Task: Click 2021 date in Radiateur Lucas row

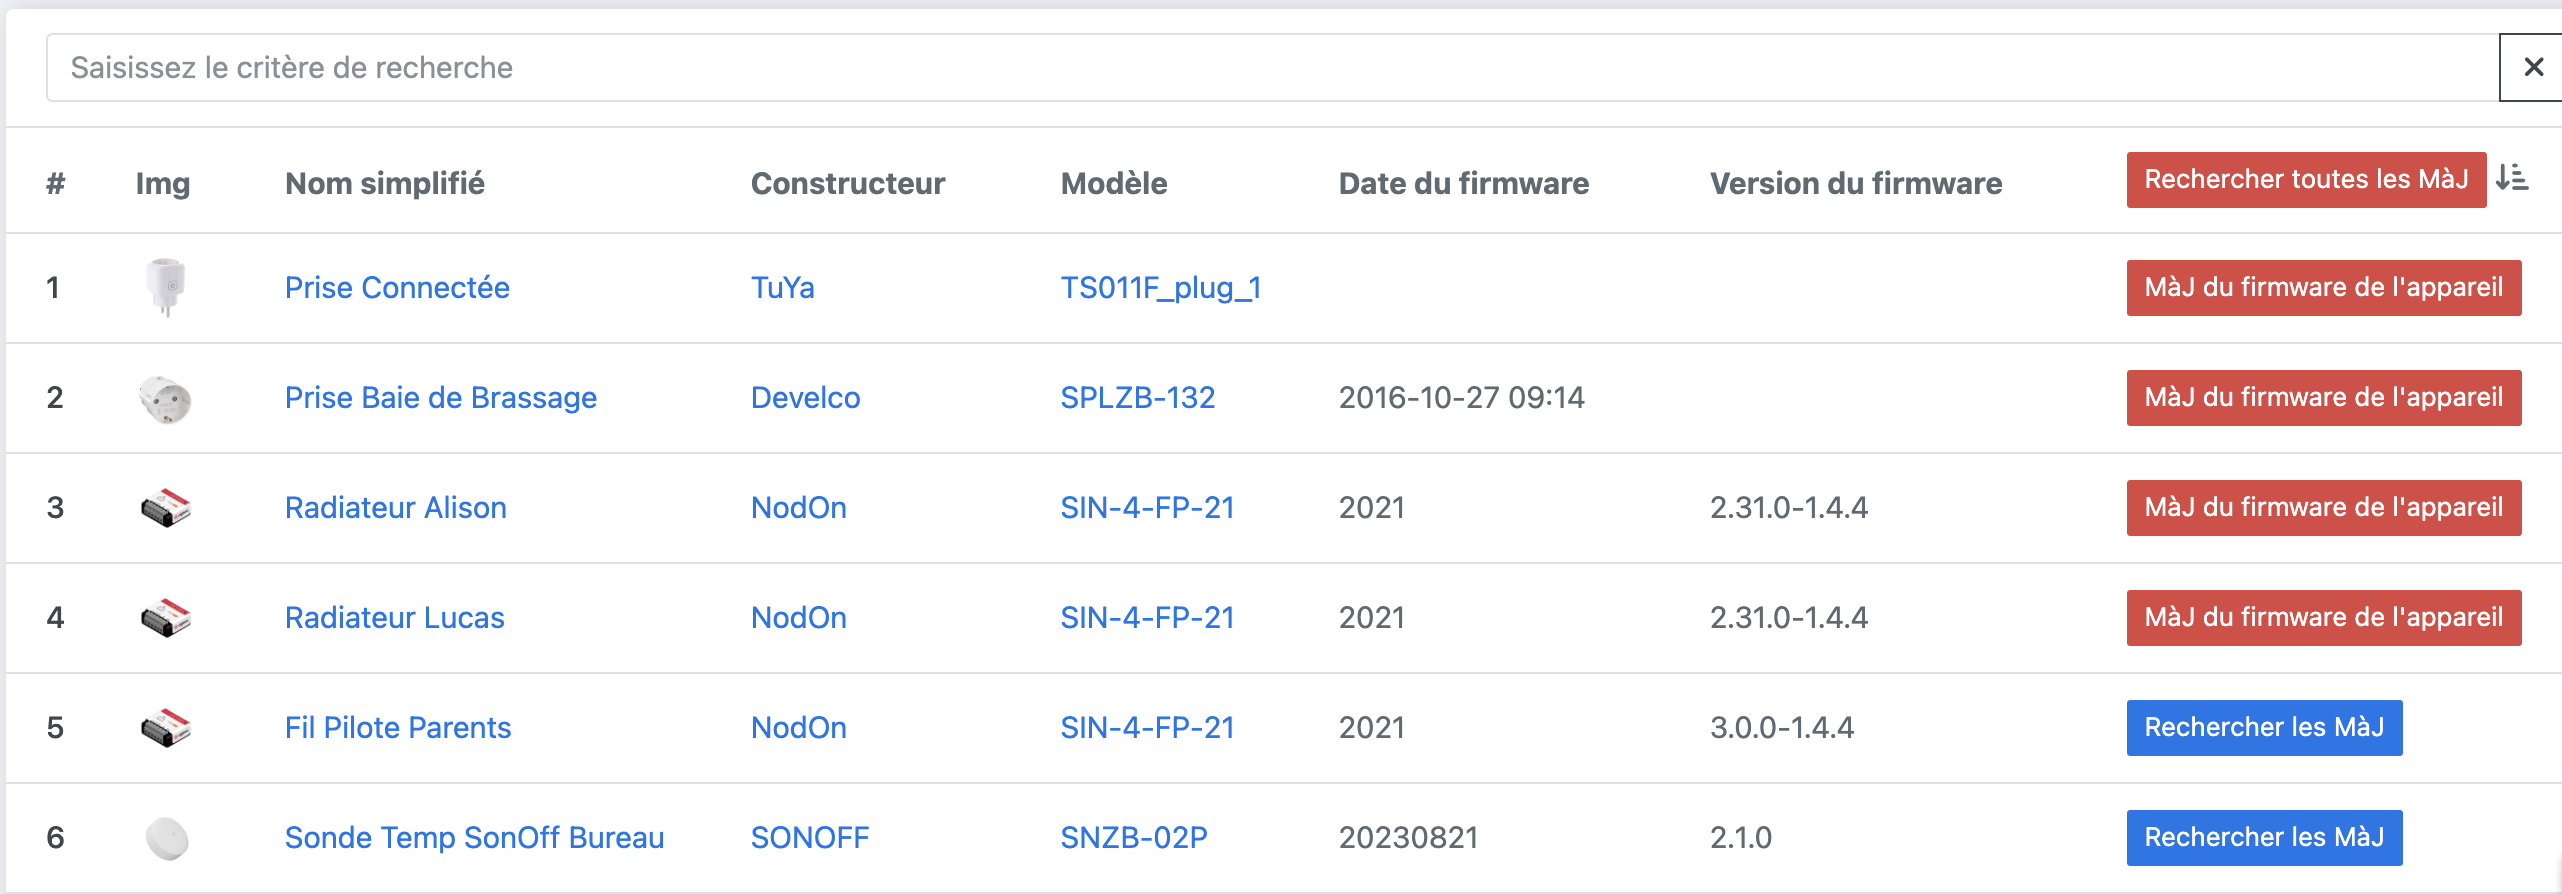Action: click(1372, 618)
